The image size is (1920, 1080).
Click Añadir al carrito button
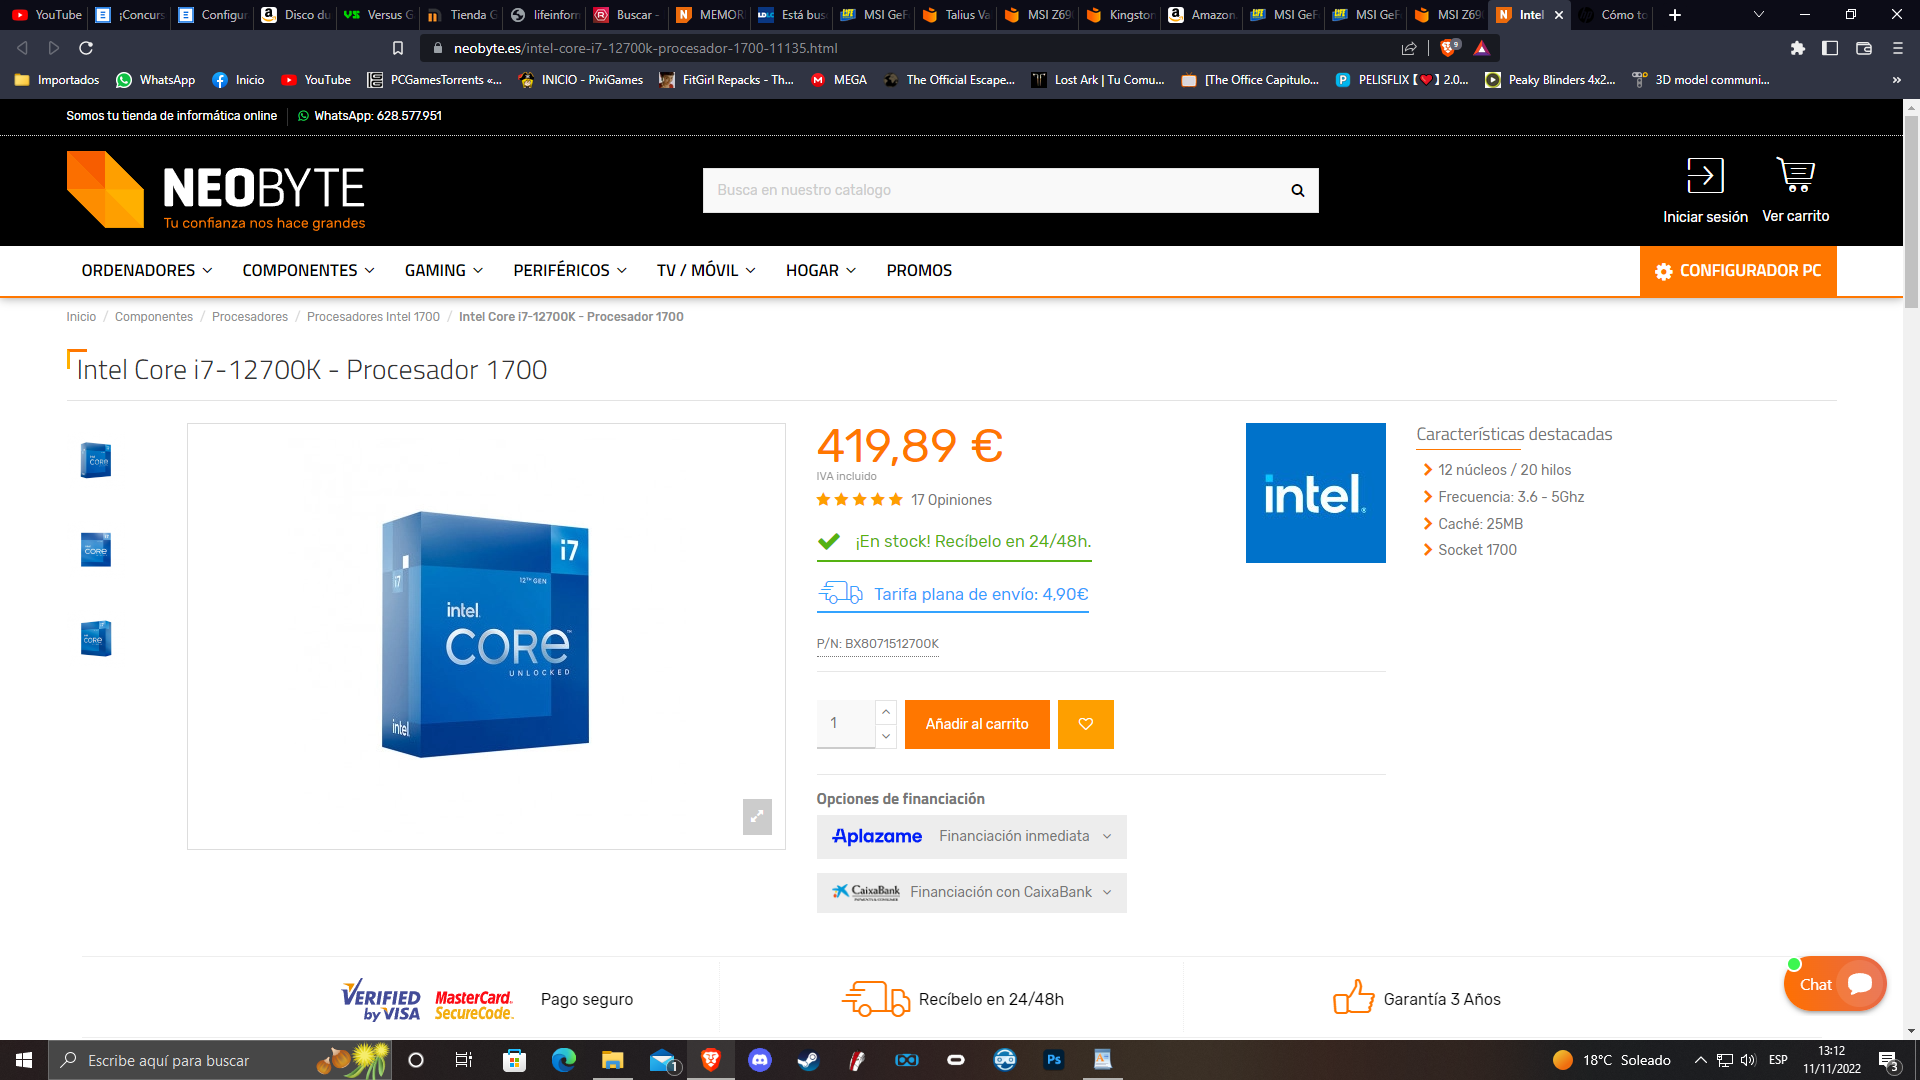click(x=976, y=724)
